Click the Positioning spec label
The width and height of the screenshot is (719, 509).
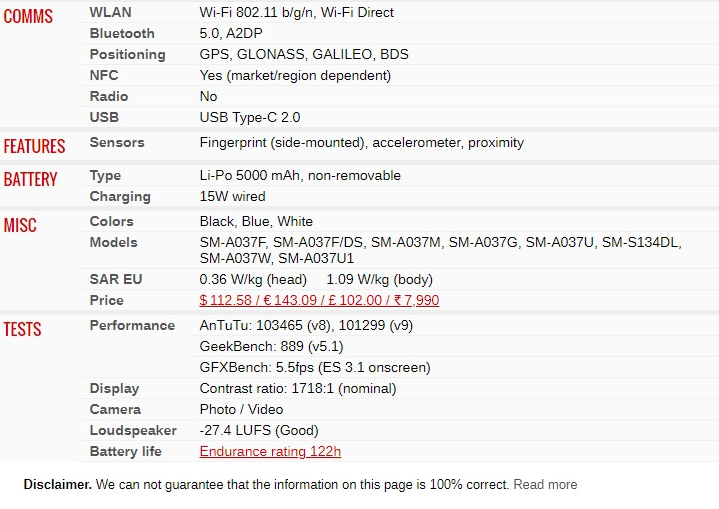(x=127, y=55)
